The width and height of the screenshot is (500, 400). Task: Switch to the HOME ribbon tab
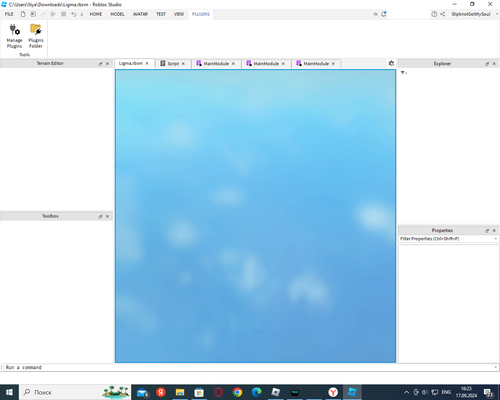pyautogui.click(x=96, y=14)
